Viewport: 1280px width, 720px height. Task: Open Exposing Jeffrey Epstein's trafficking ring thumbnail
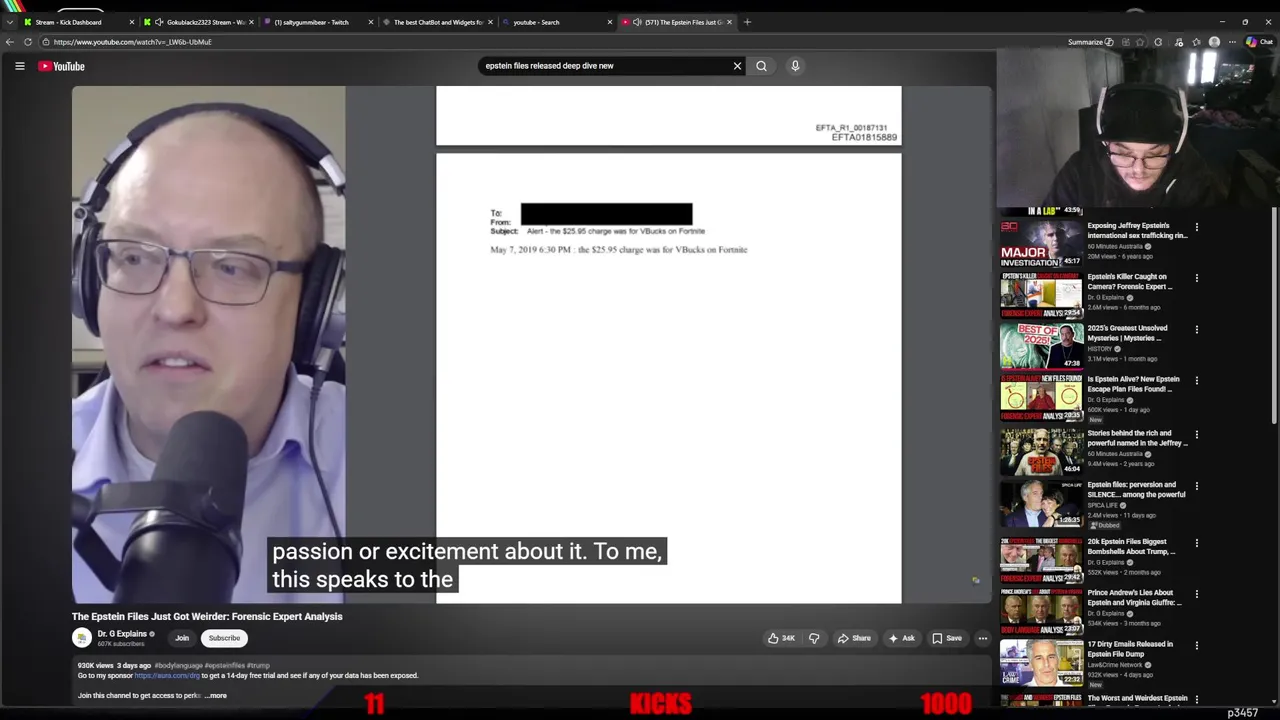point(1042,243)
